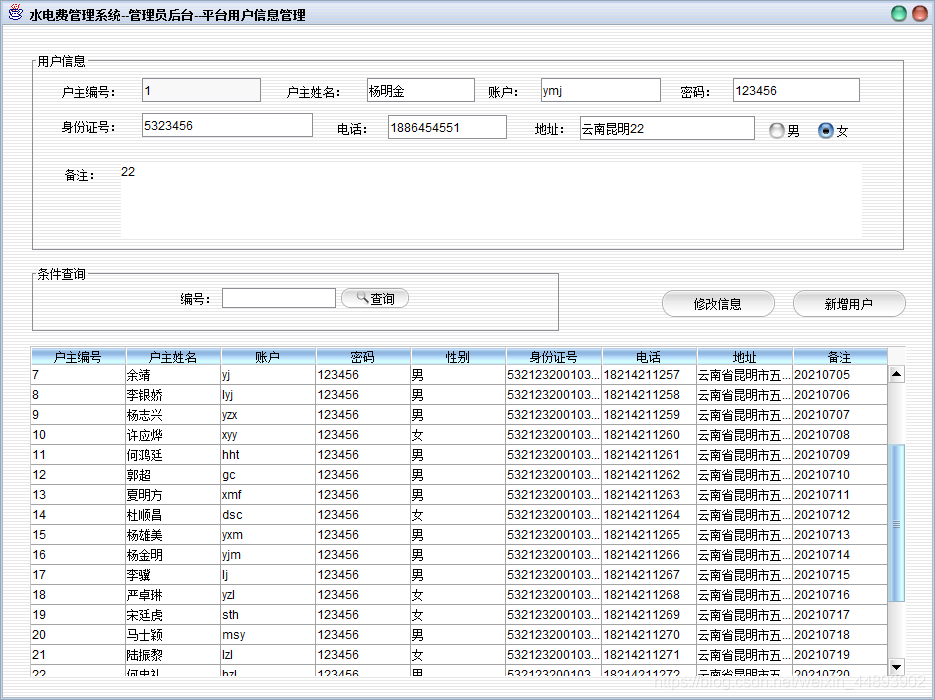This screenshot has height=700, width=935.
Task: Focus the 账户 input field
Action: pyautogui.click(x=600, y=91)
